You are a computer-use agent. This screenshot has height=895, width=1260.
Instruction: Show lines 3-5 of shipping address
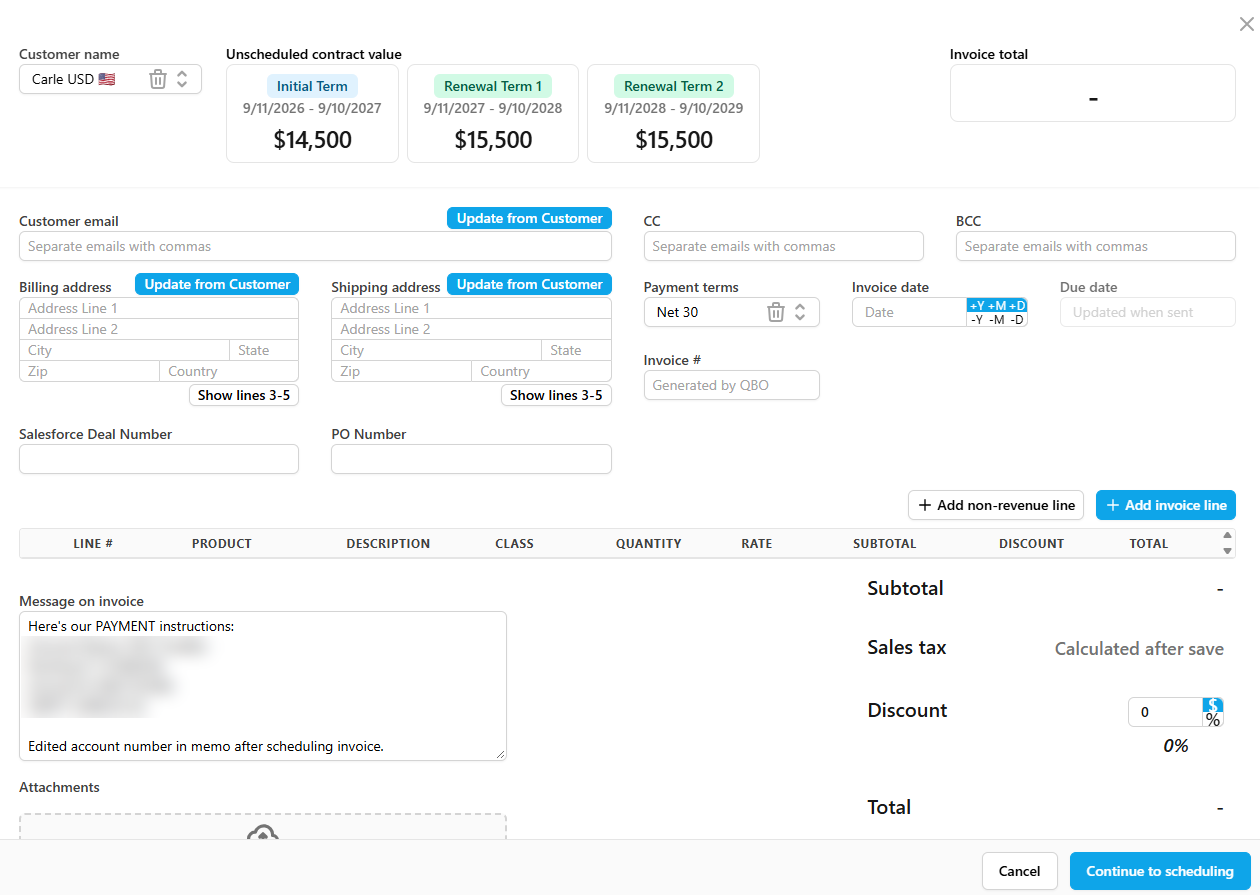tap(556, 395)
